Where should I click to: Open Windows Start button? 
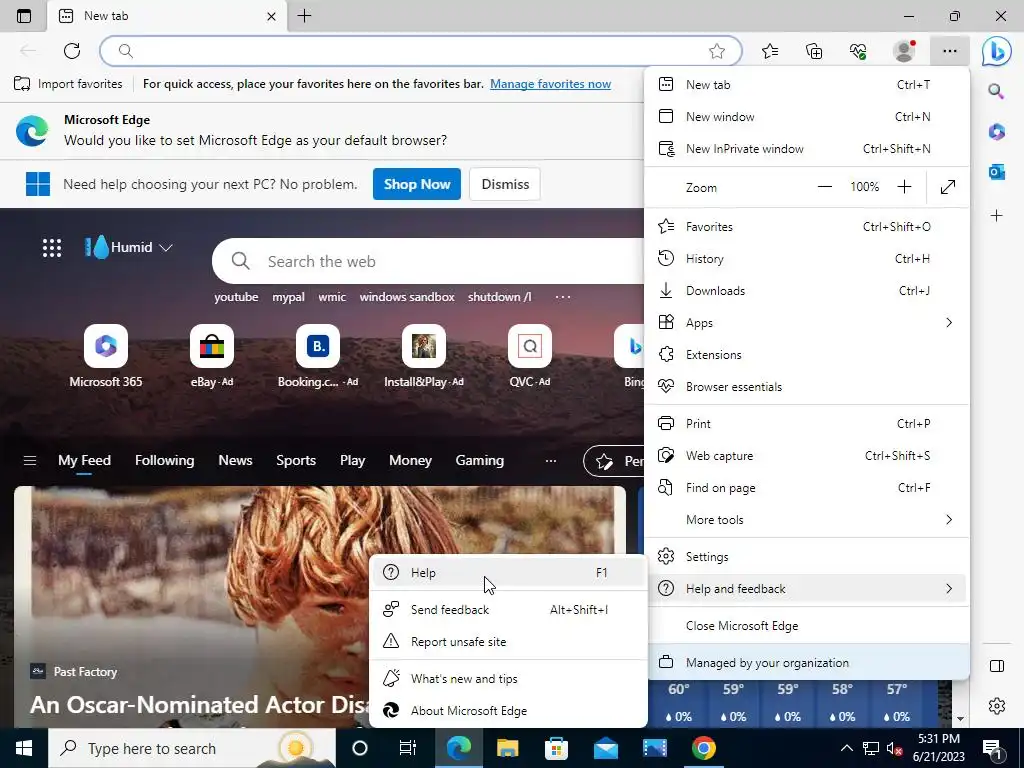click(x=24, y=748)
